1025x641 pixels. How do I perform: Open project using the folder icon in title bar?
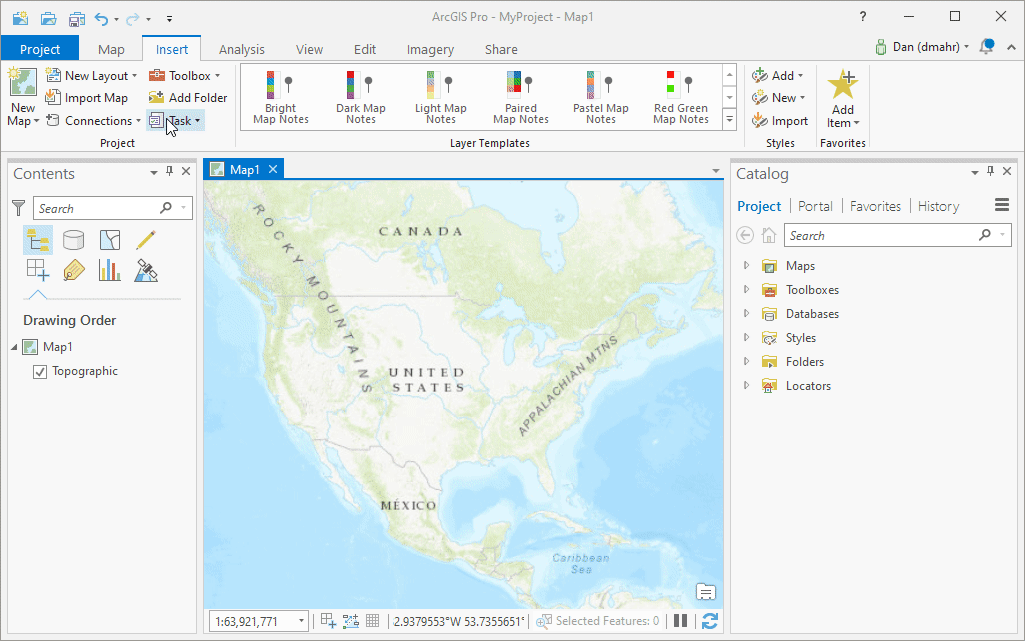coord(48,18)
